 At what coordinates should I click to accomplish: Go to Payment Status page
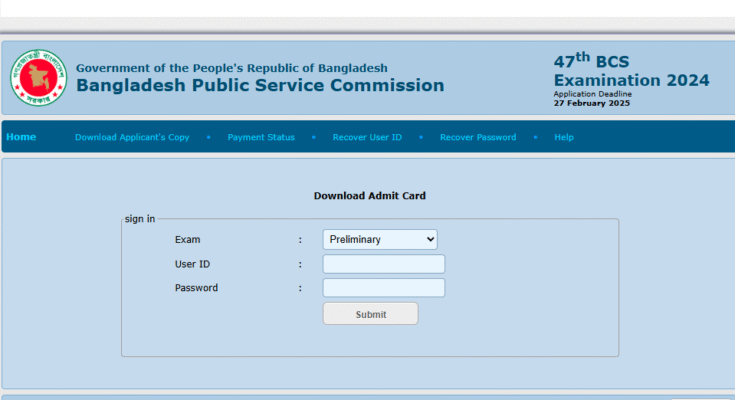(x=261, y=137)
